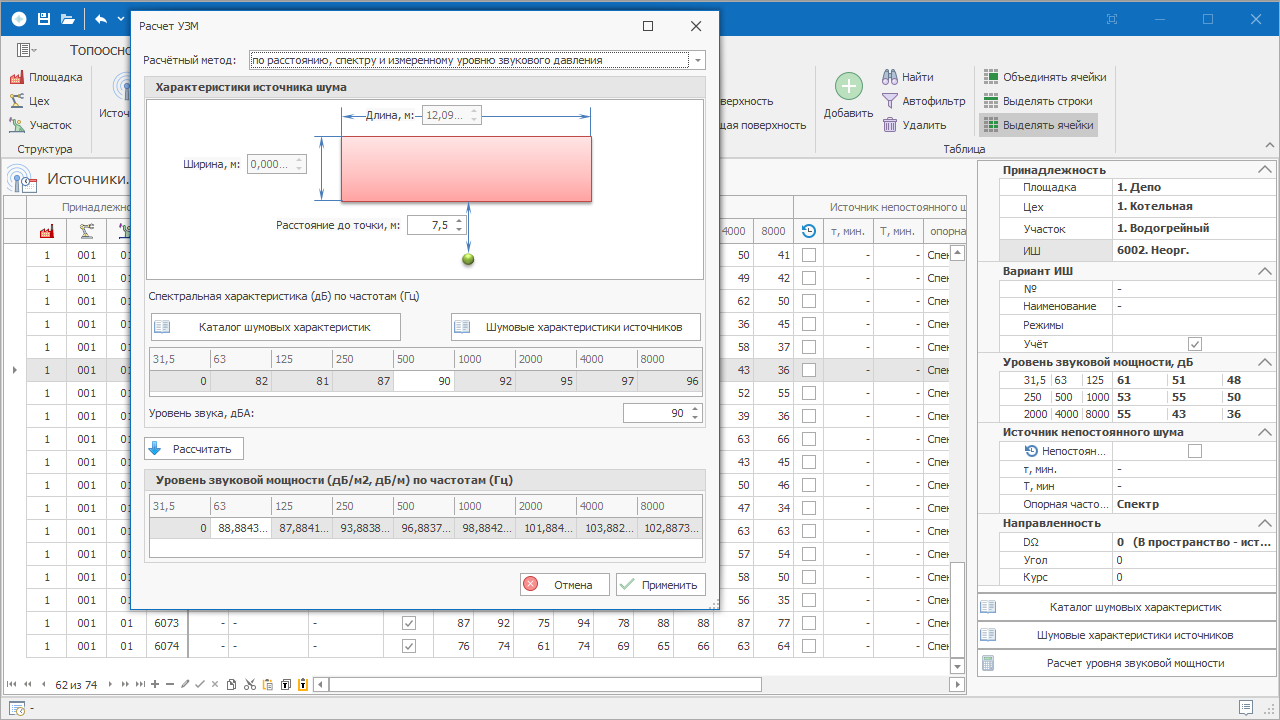Cut using the scissors icon

click(x=250, y=685)
